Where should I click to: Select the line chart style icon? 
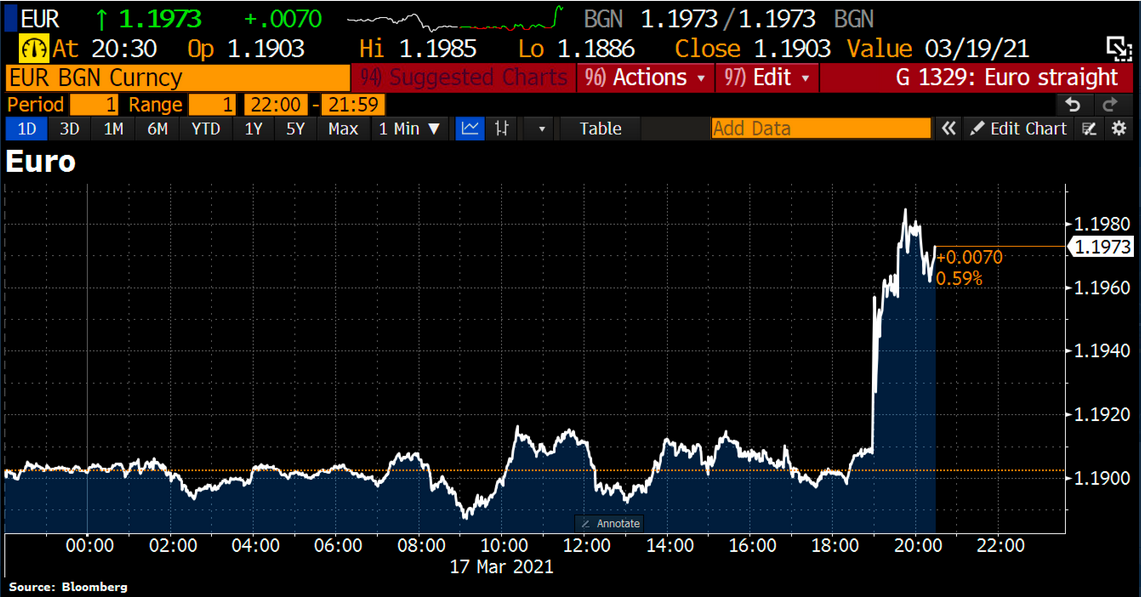[470, 129]
